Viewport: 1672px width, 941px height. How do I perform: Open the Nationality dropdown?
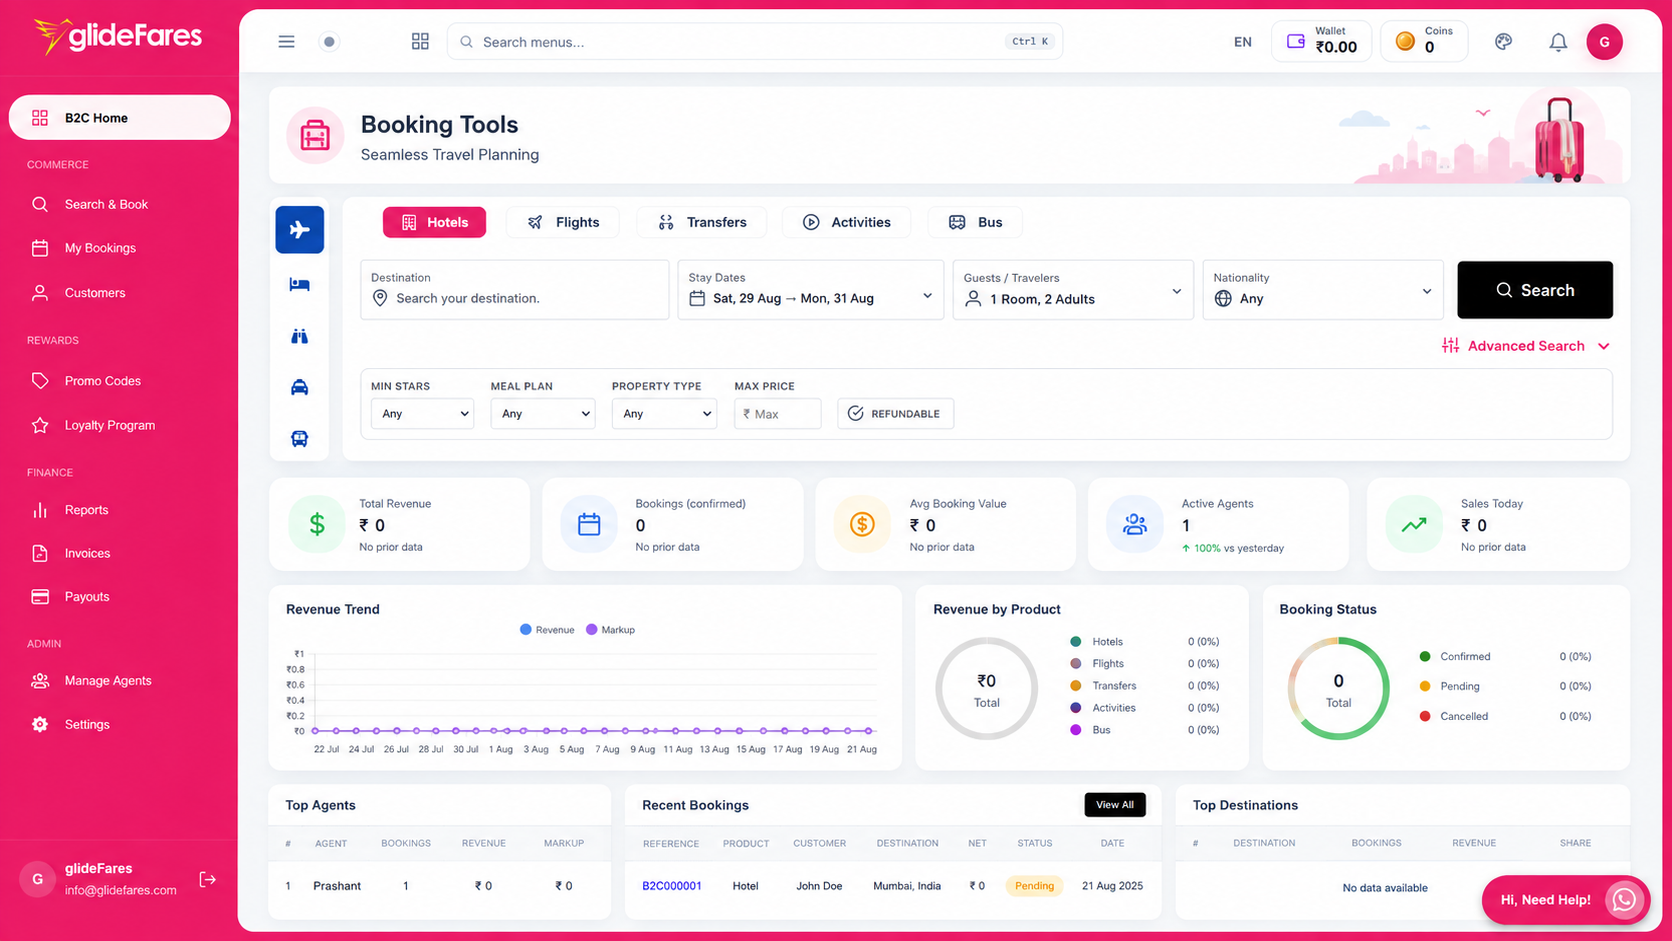(1323, 290)
